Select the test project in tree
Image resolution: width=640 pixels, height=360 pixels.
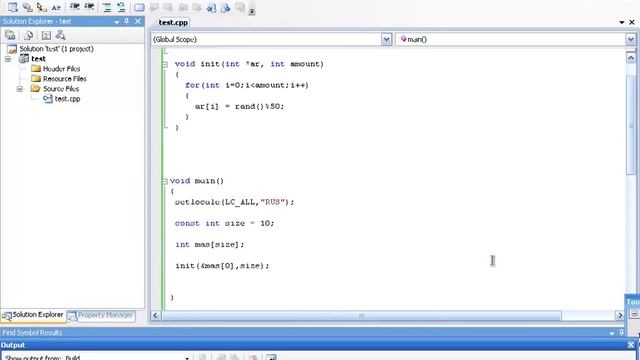click(x=38, y=59)
